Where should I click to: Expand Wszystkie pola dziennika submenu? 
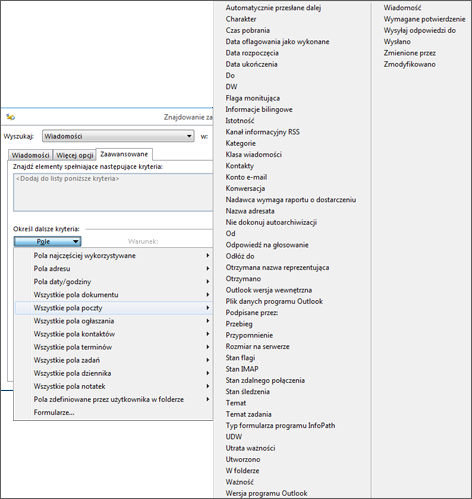point(114,373)
